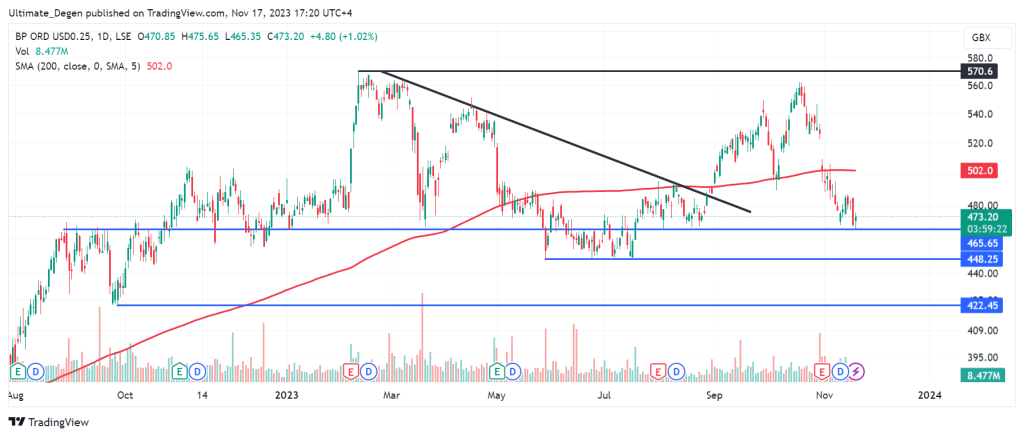
Task: Select the descending black trendline
Action: 565,141
